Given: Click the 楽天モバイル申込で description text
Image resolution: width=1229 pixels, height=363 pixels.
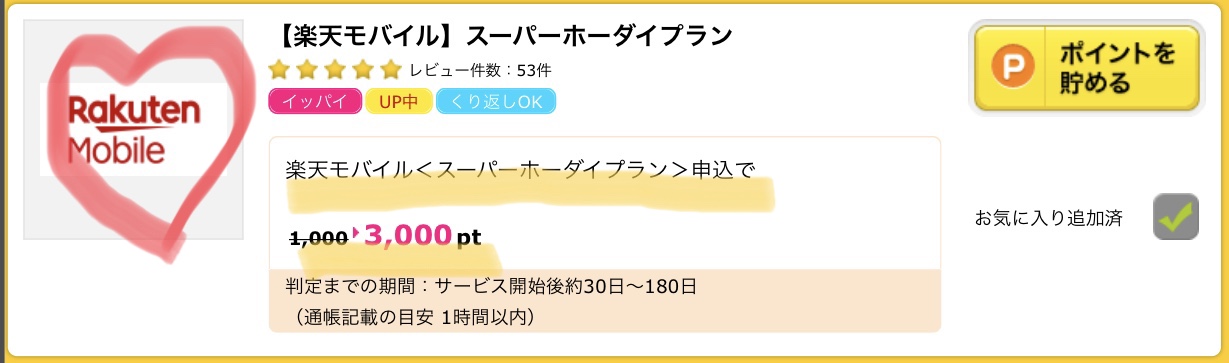Looking at the screenshot, I should coord(520,168).
